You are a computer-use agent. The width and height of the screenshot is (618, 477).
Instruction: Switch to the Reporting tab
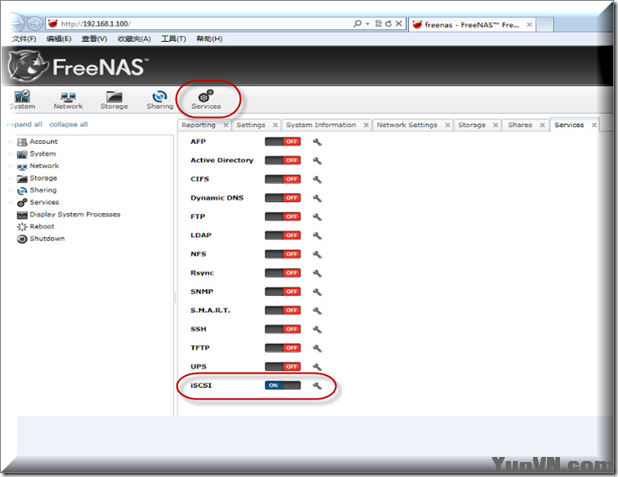[199, 125]
